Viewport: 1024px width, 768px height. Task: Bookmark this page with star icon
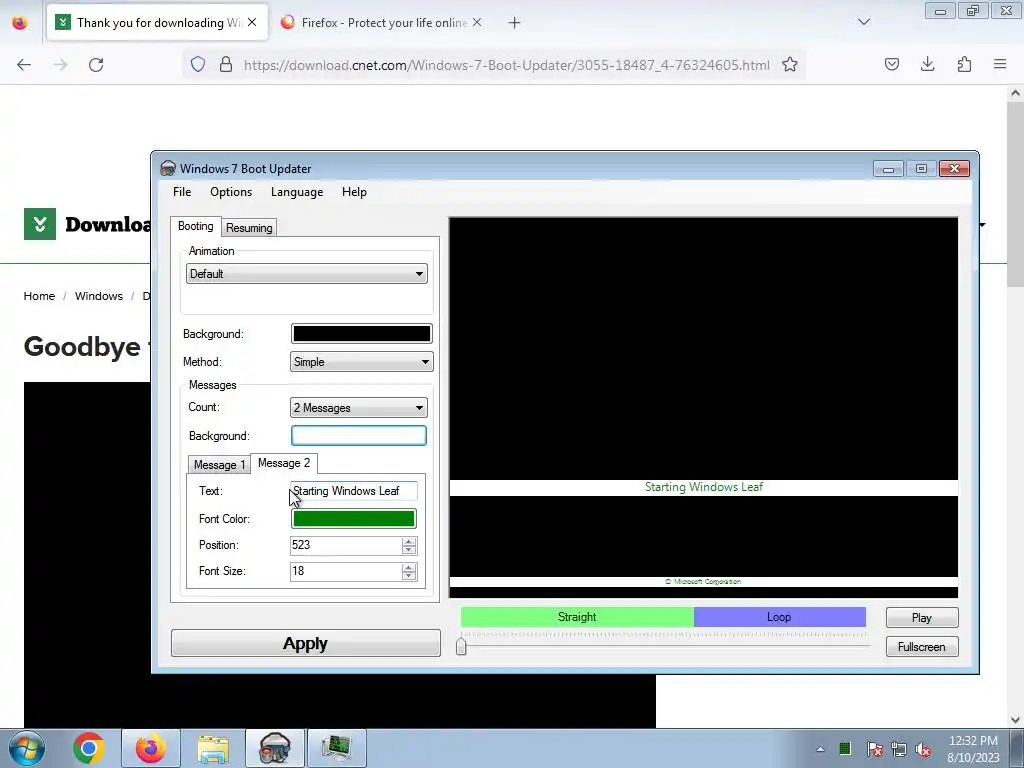(x=790, y=65)
